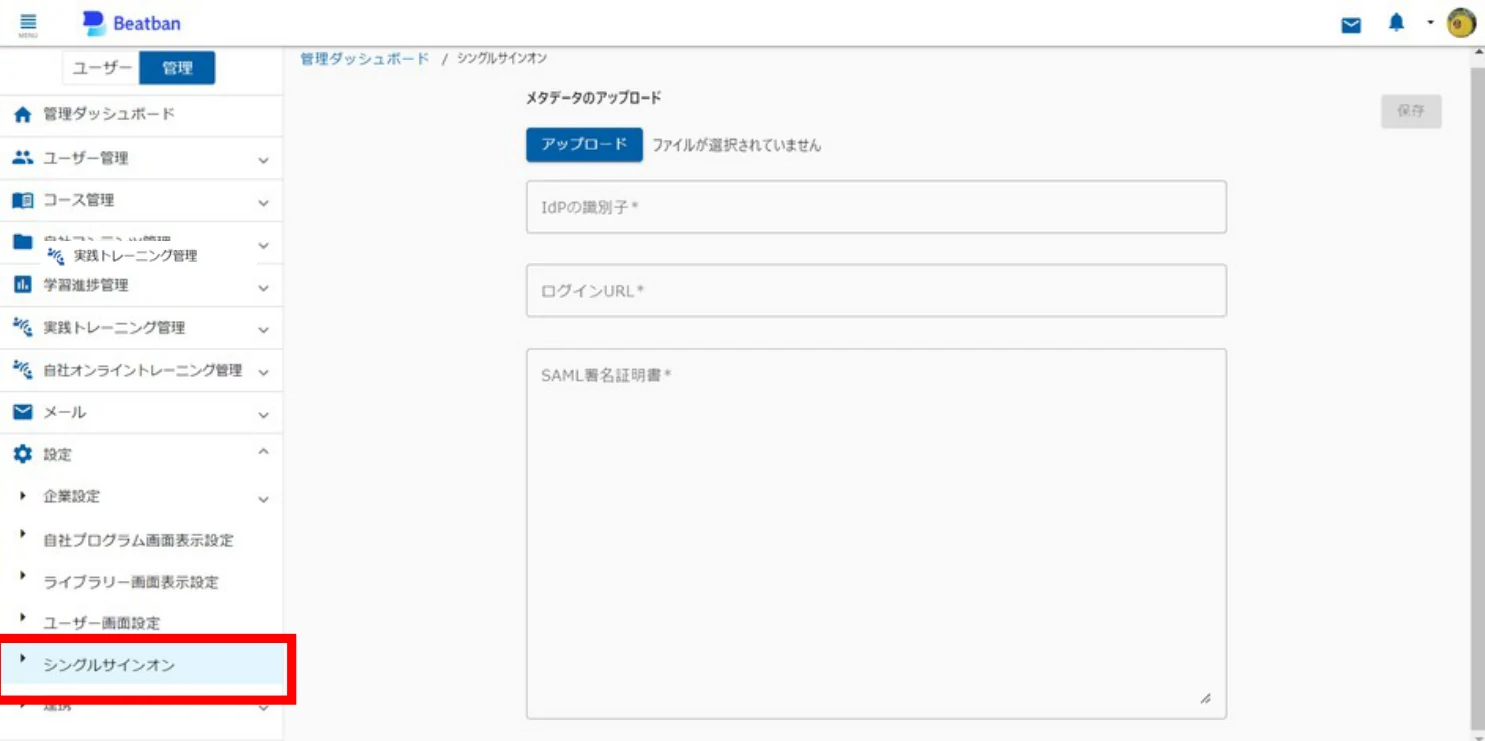The height and width of the screenshot is (741, 1485).
Task: Click the envelope icon beside メール in sidebar
Action: point(22,412)
